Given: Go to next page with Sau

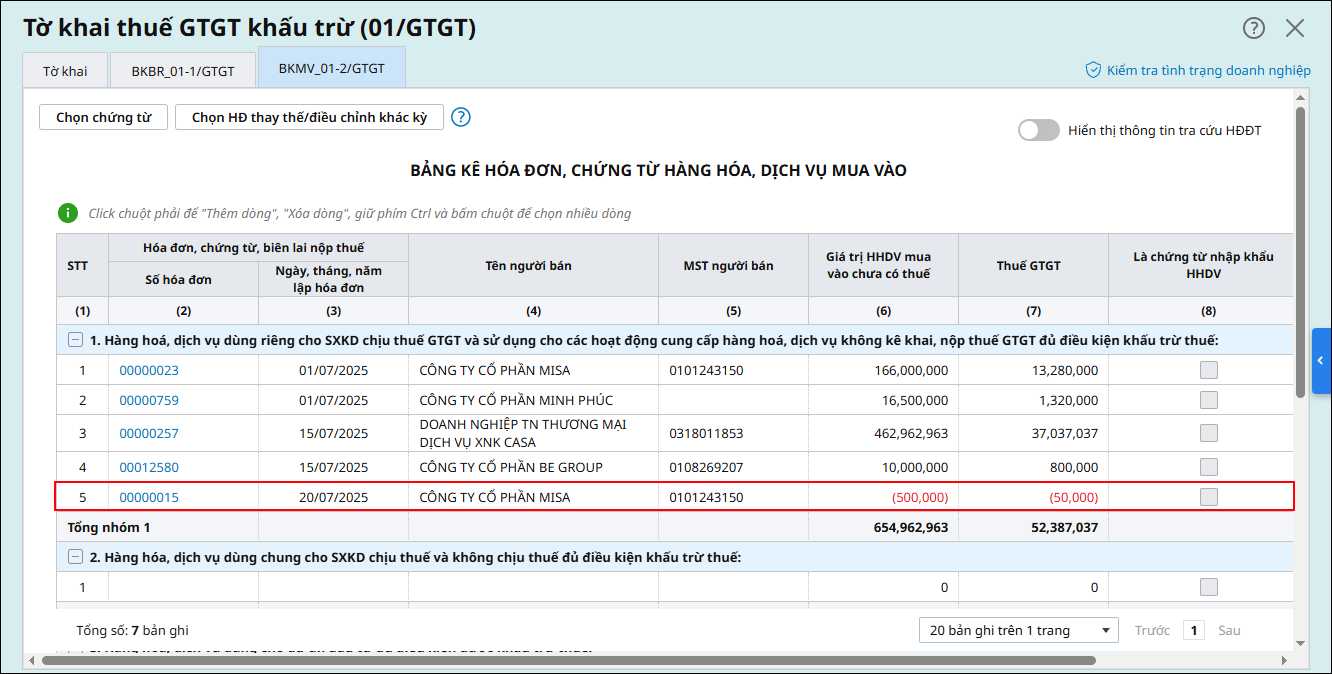Looking at the screenshot, I should (x=1229, y=630).
